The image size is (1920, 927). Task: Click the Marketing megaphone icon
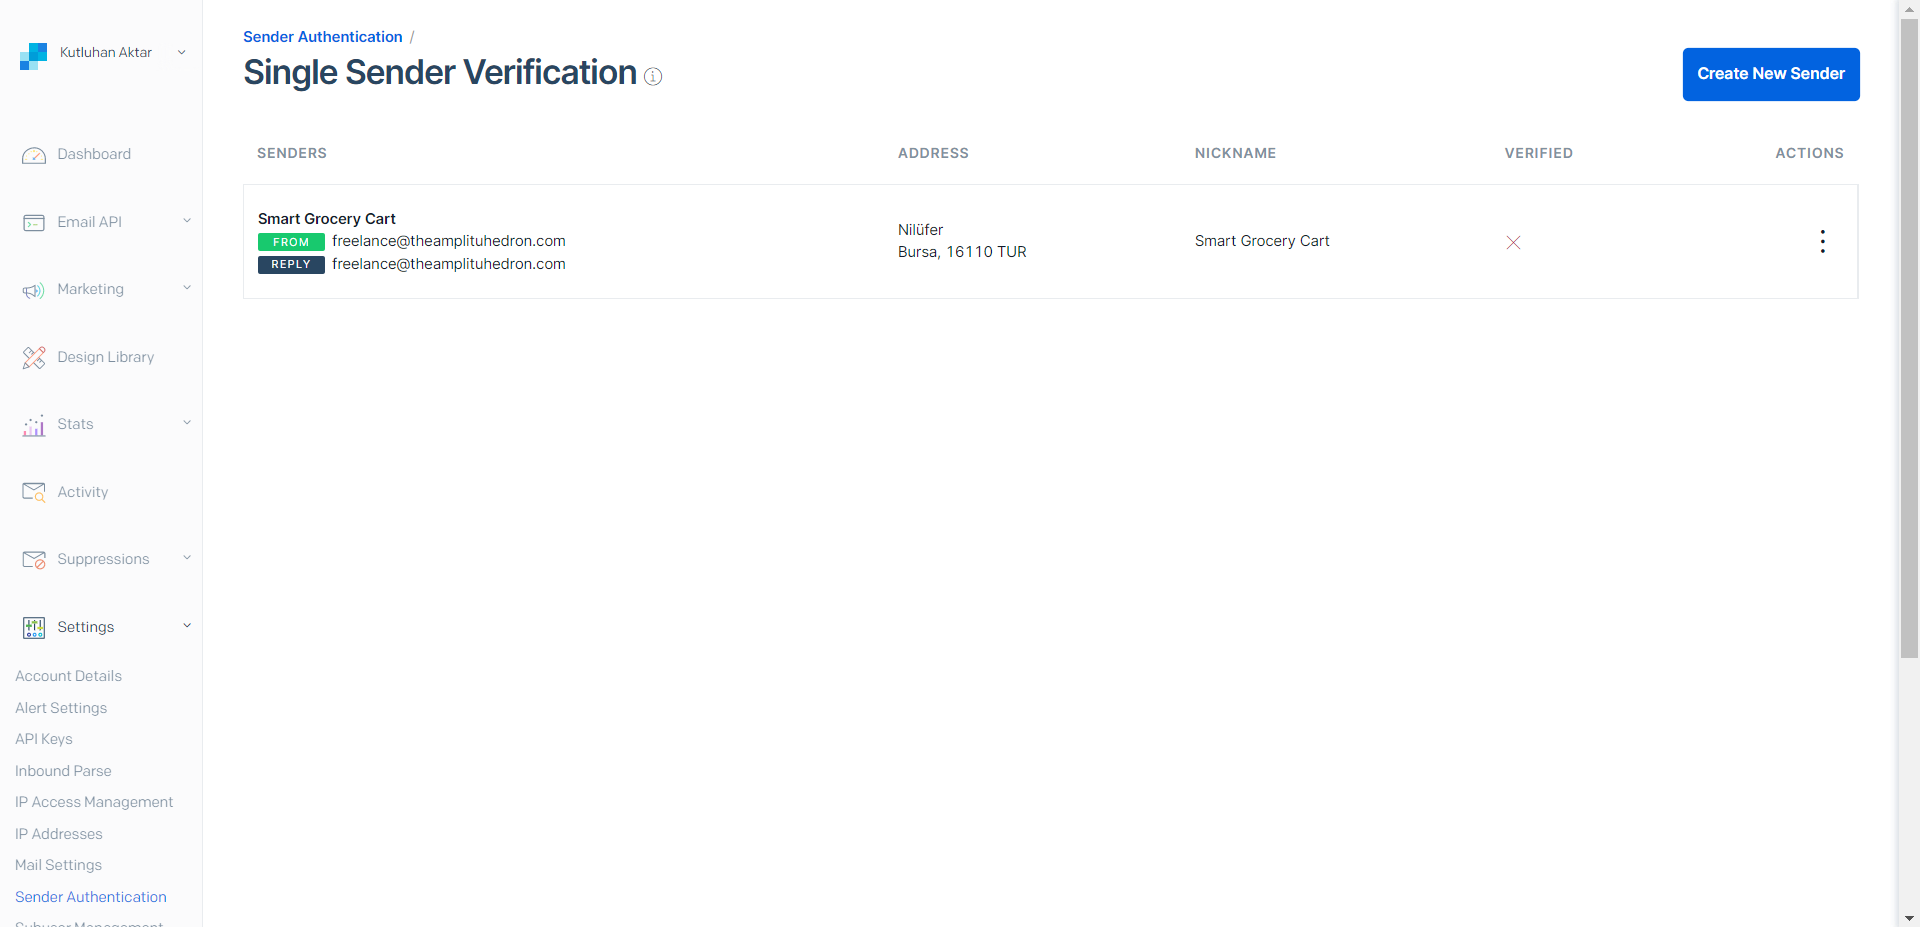pyautogui.click(x=34, y=290)
